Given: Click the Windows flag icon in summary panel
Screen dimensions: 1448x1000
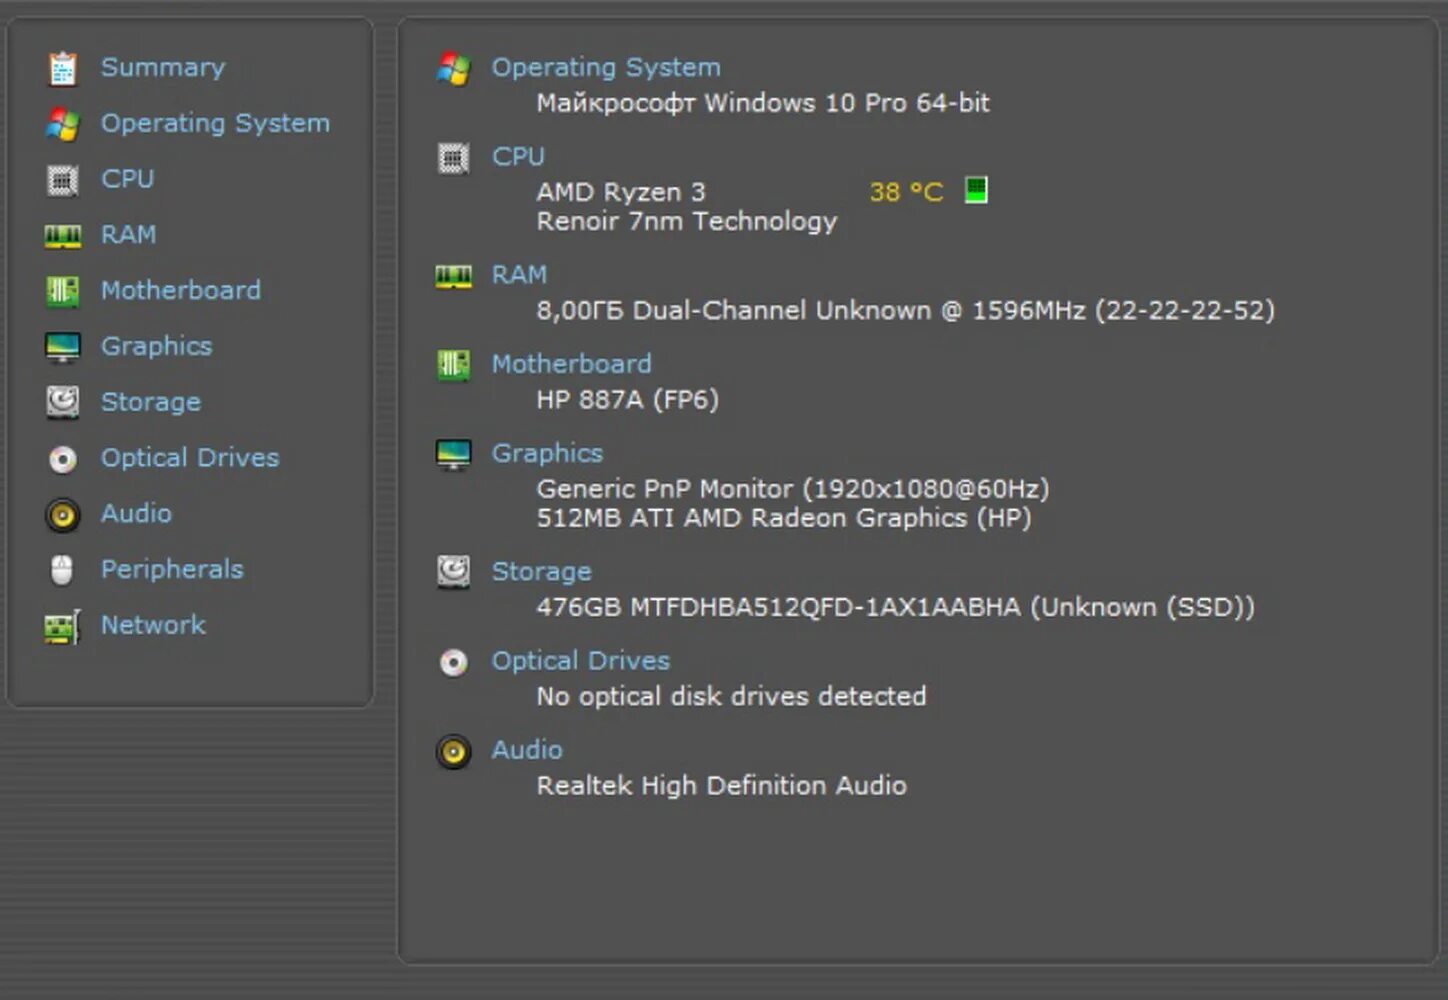Looking at the screenshot, I should (453, 68).
